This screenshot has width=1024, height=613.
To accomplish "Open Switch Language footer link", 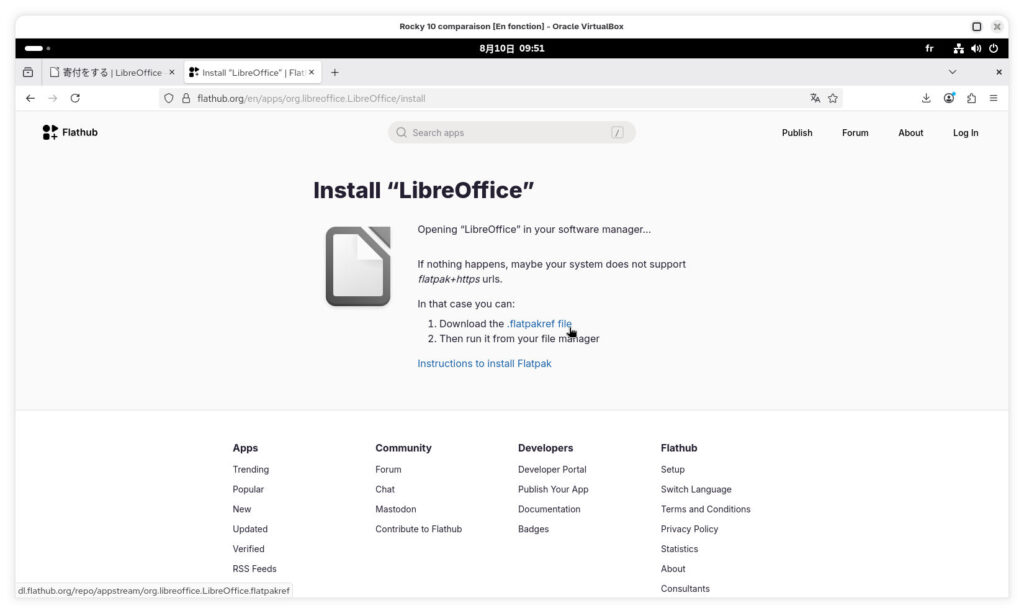I will point(696,489).
